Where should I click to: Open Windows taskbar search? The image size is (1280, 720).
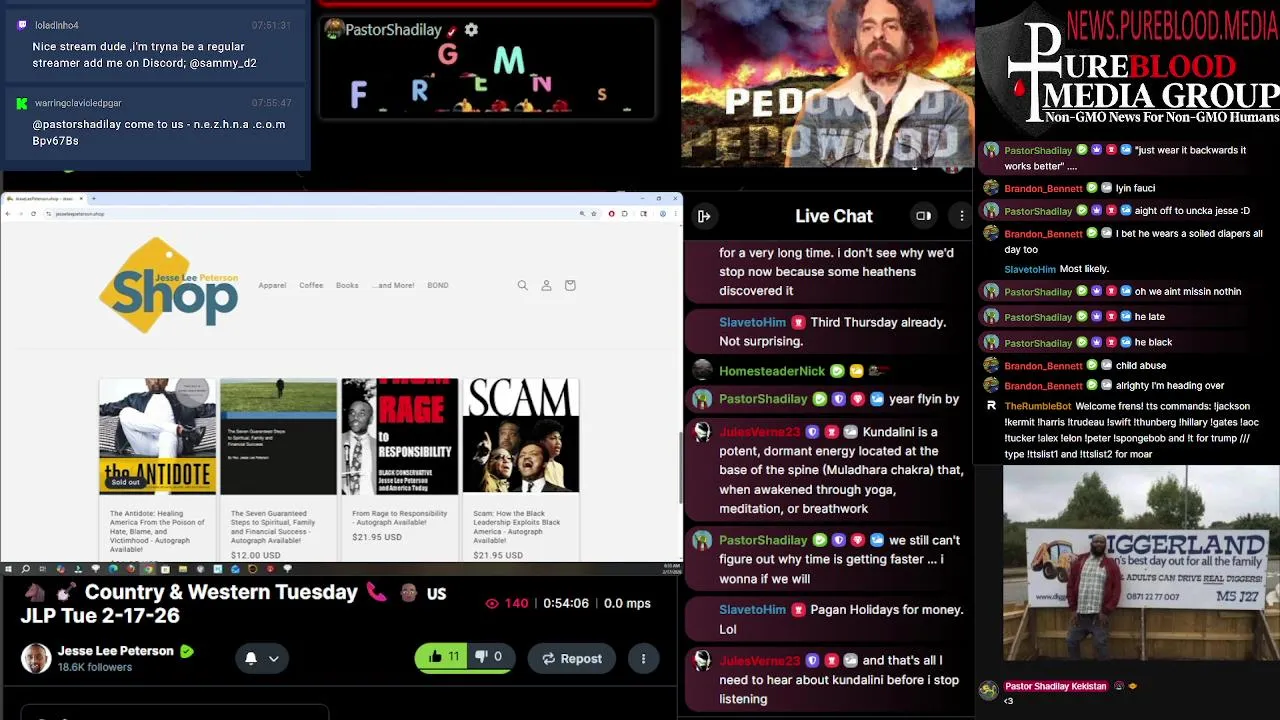pyautogui.click(x=25, y=569)
